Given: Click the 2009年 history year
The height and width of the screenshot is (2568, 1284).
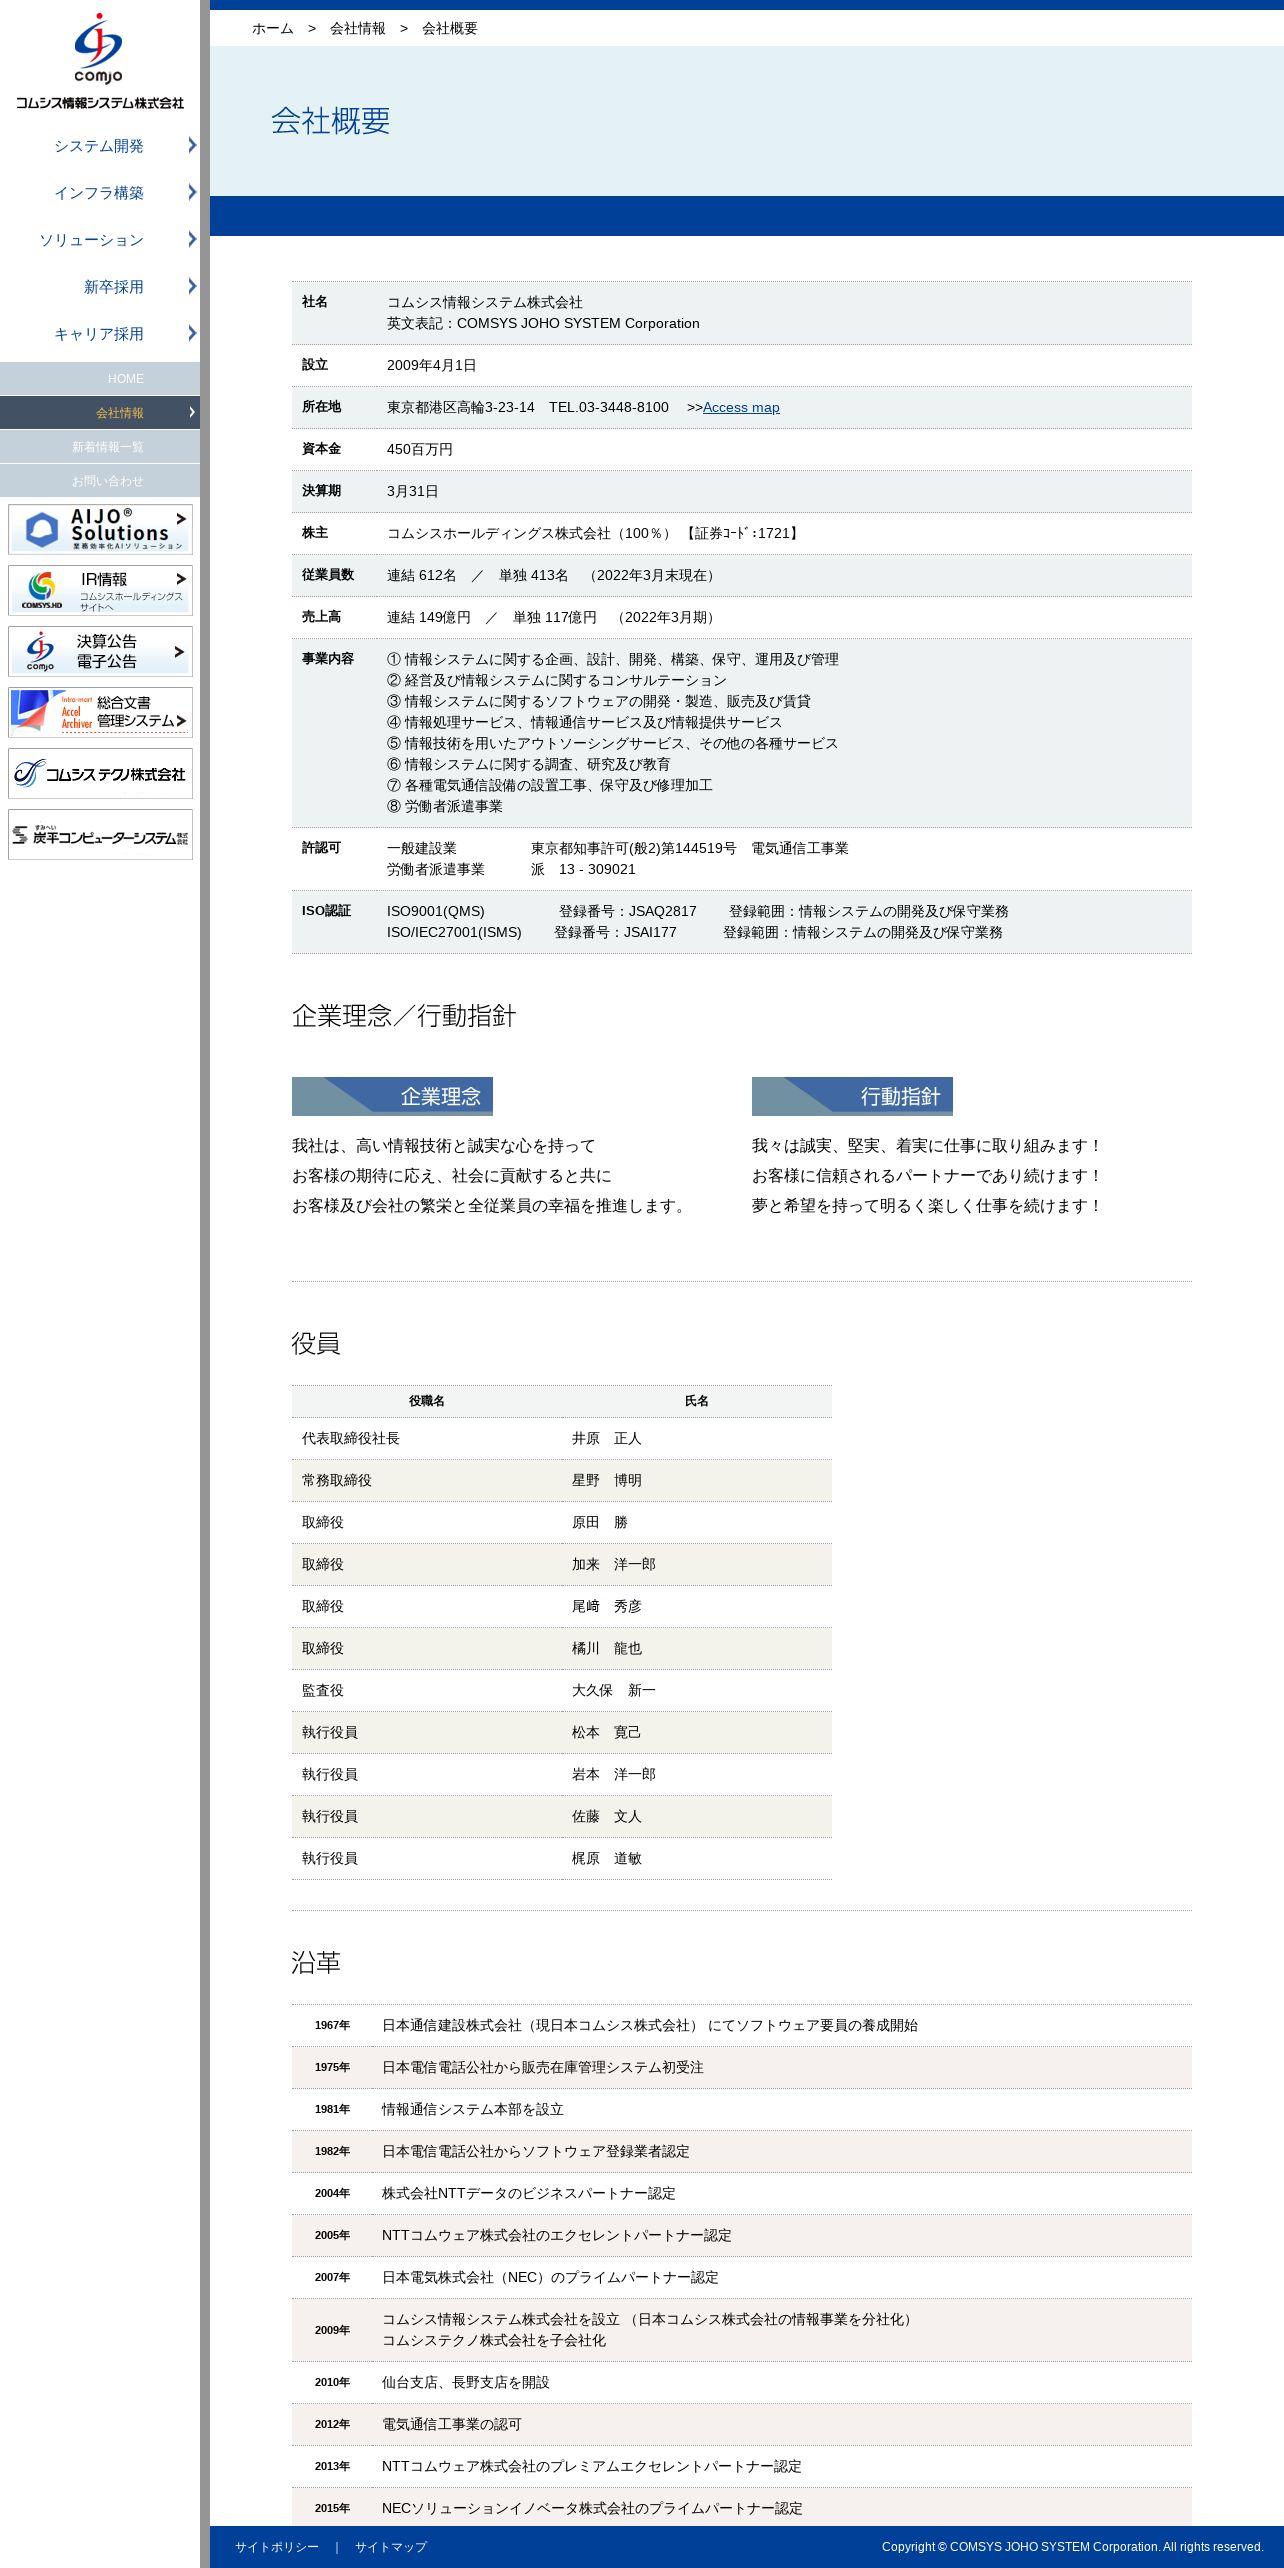Looking at the screenshot, I should point(332,2330).
